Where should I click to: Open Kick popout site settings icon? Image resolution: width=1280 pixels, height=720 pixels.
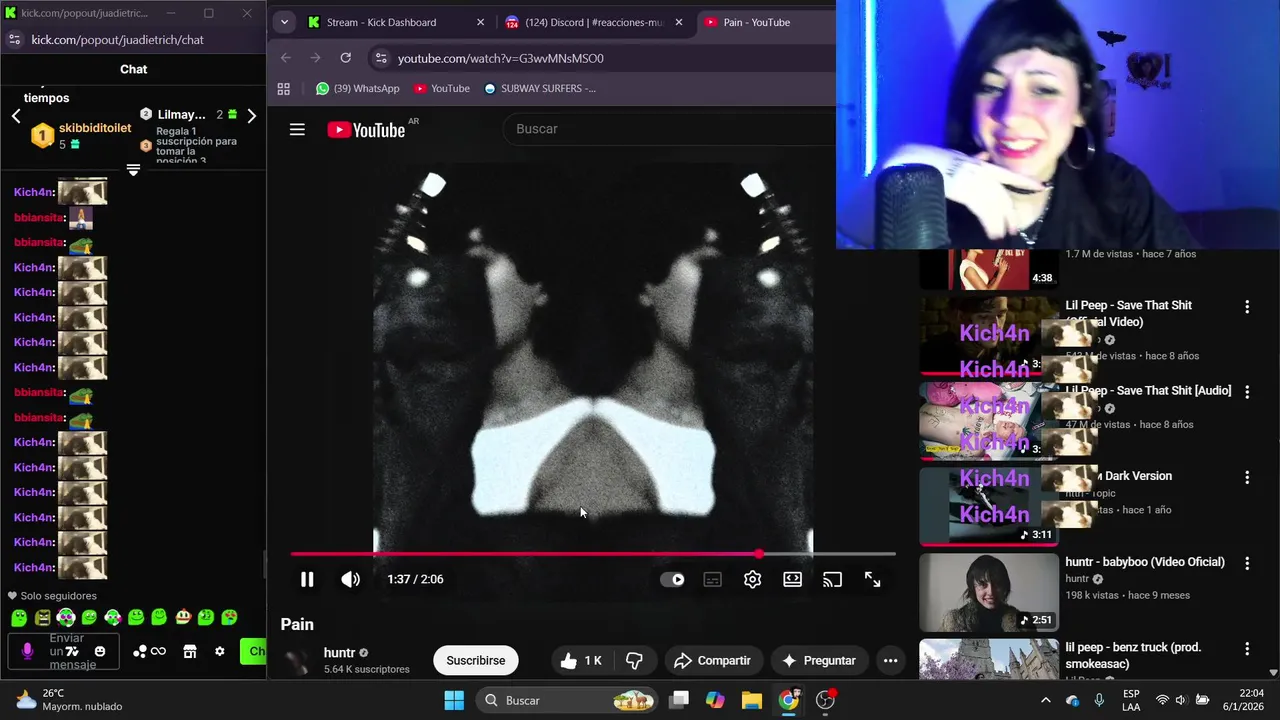click(x=14, y=39)
